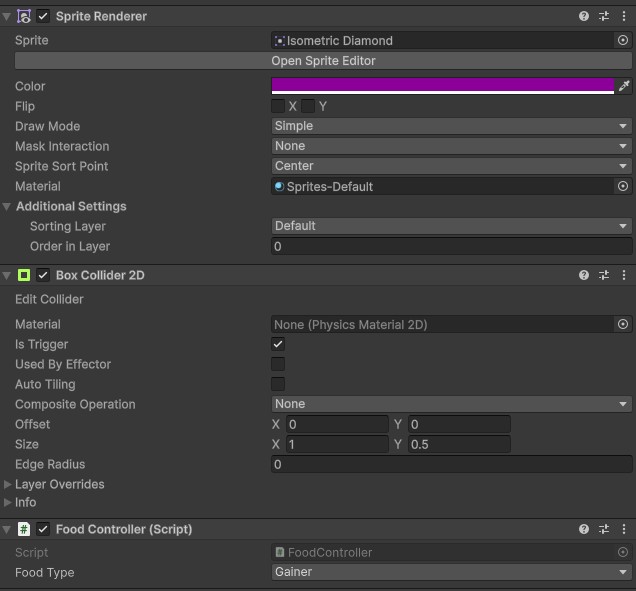This screenshot has height=591, width=636.
Task: Open the Food Type dropdown
Action: click(x=451, y=572)
